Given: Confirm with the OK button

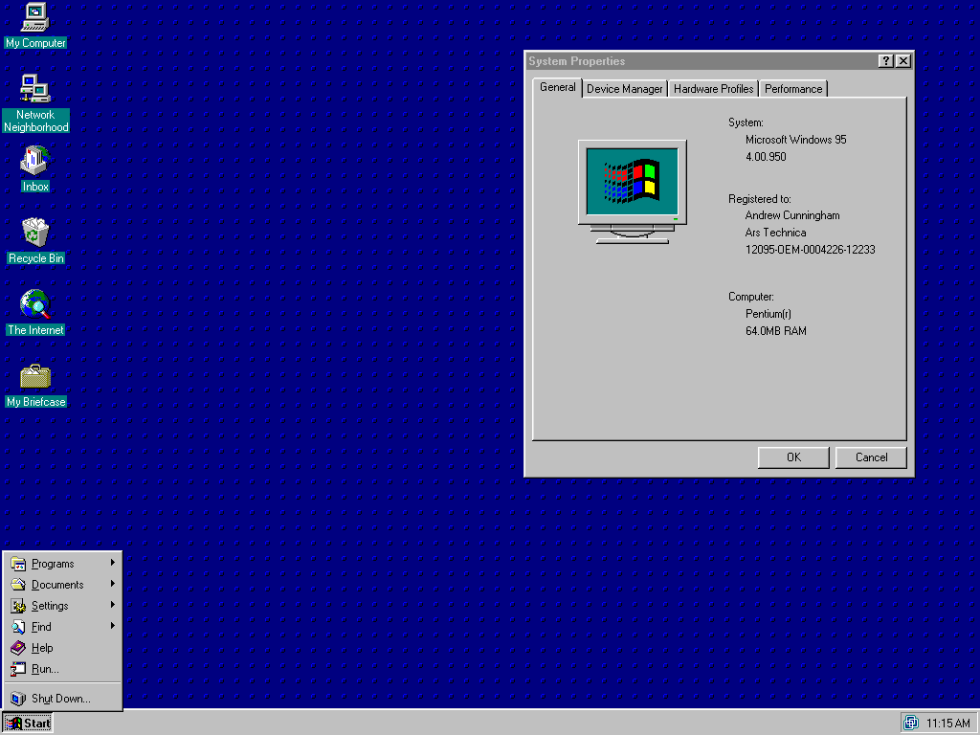Looking at the screenshot, I should pyautogui.click(x=793, y=457).
